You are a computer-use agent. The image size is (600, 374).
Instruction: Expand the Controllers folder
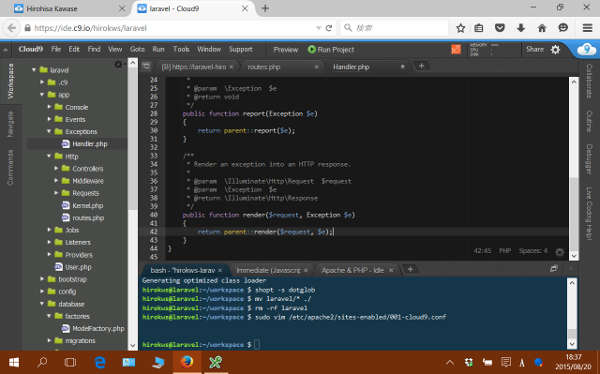pos(56,168)
